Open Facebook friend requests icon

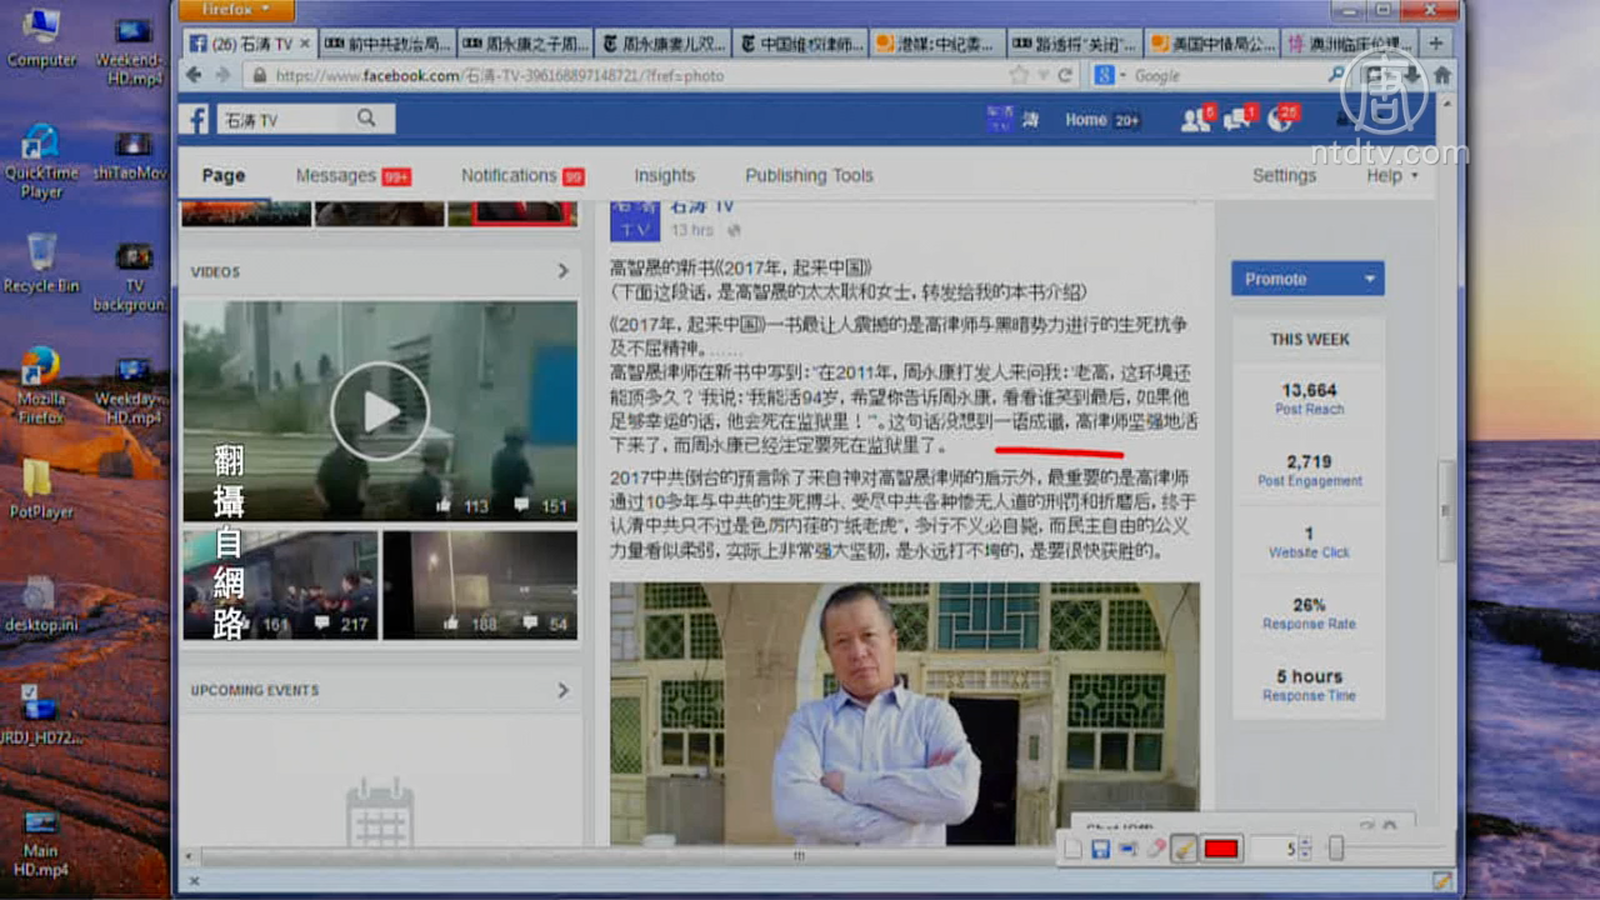tap(1194, 120)
